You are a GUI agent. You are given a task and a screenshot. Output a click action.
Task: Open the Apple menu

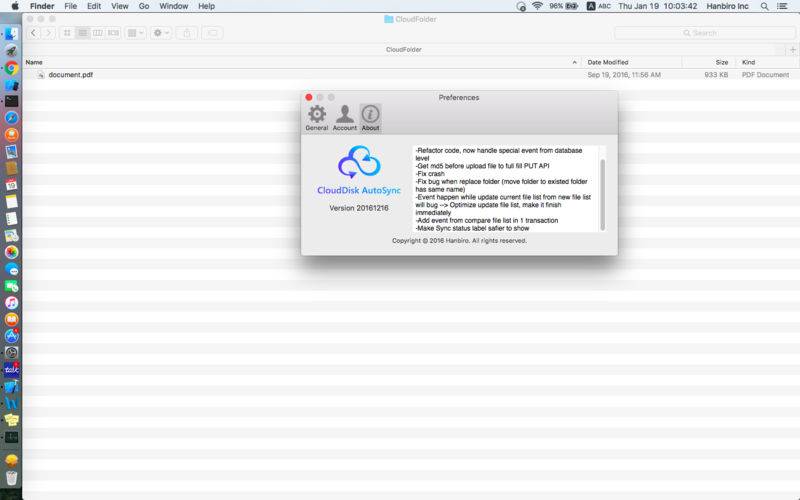coord(15,6)
